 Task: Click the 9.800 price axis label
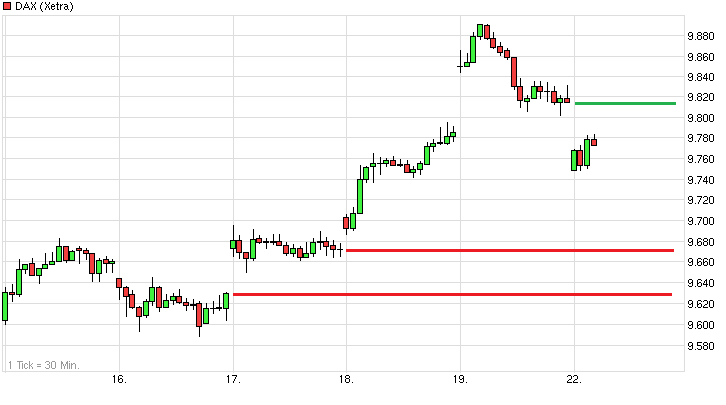(699, 118)
